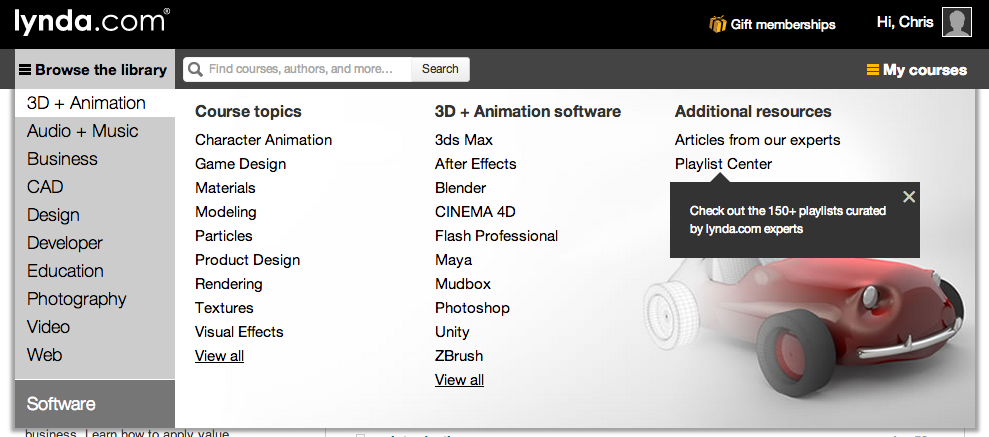Open Mudbox software courses
Image resolution: width=989 pixels, height=437 pixels.
tap(463, 284)
